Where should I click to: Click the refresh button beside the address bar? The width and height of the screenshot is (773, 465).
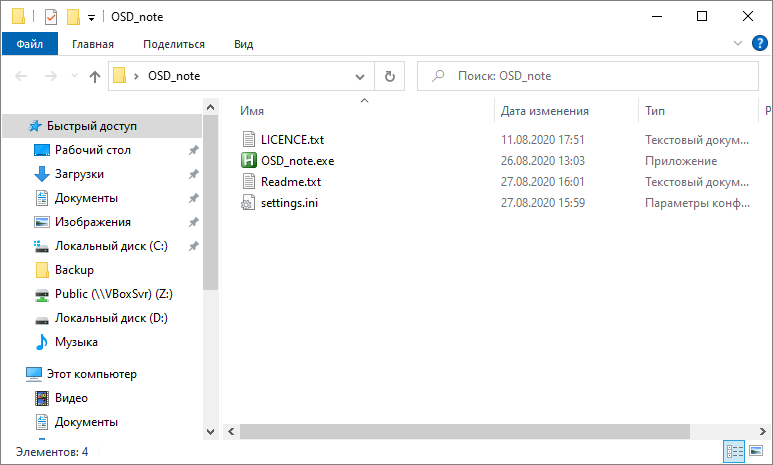pyautogui.click(x=389, y=76)
